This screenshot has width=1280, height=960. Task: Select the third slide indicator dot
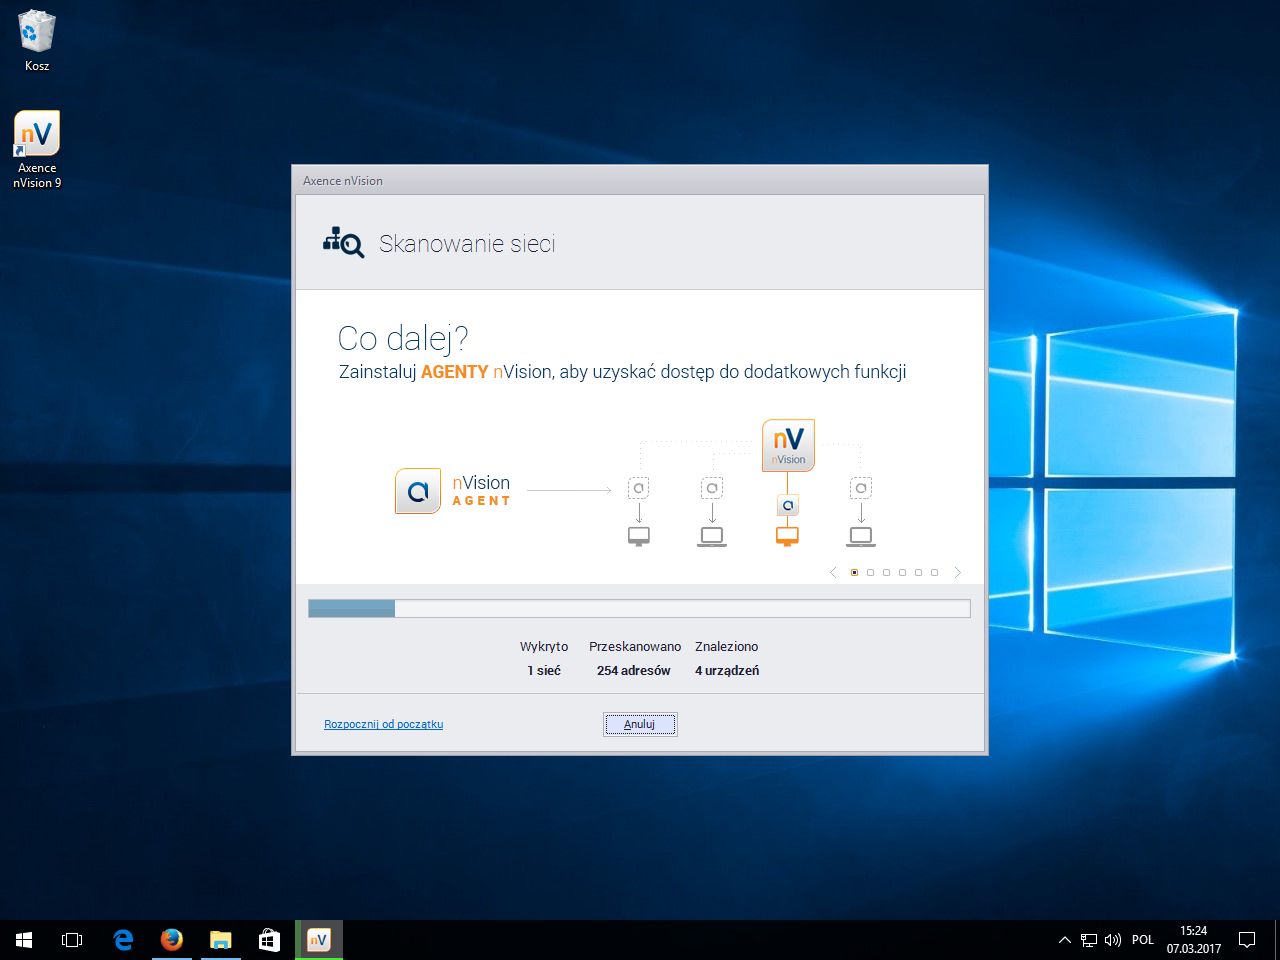tap(886, 573)
